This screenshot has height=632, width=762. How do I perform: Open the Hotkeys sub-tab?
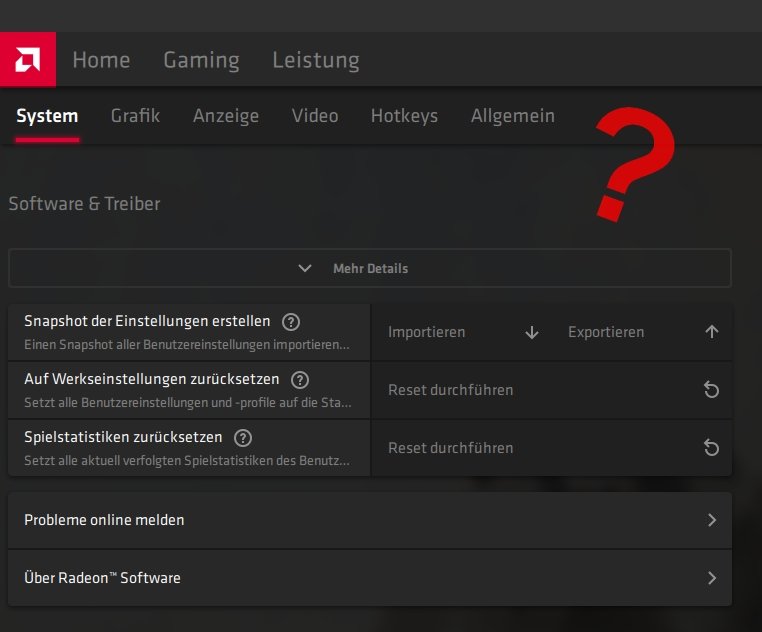[x=404, y=116]
